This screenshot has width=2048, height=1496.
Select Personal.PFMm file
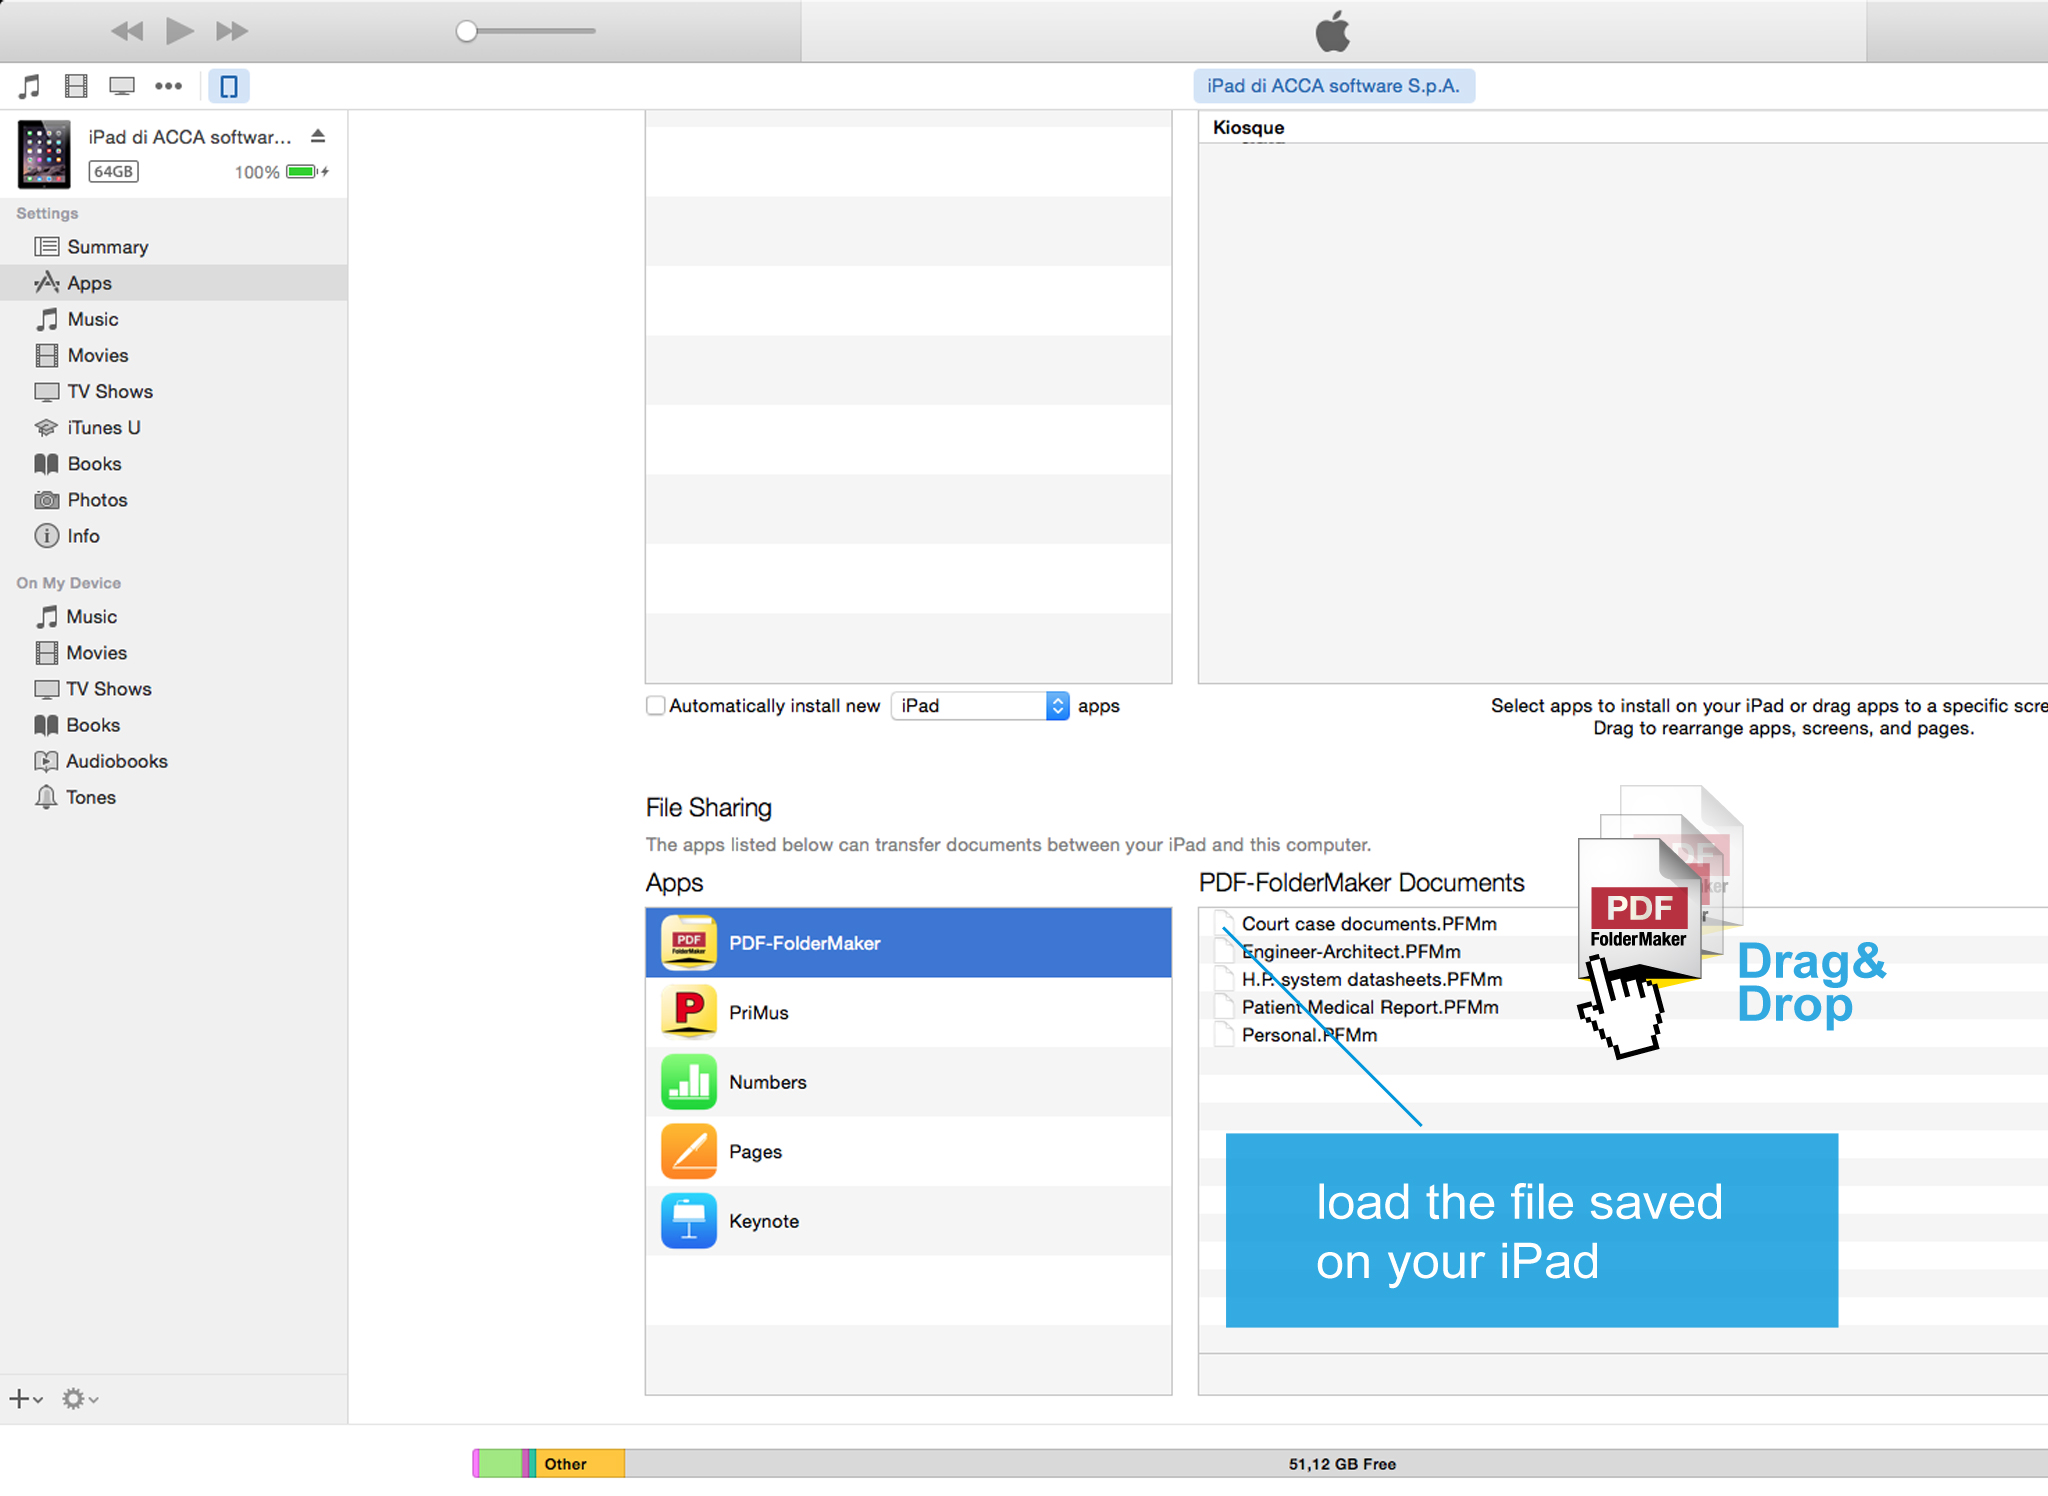point(1309,1035)
